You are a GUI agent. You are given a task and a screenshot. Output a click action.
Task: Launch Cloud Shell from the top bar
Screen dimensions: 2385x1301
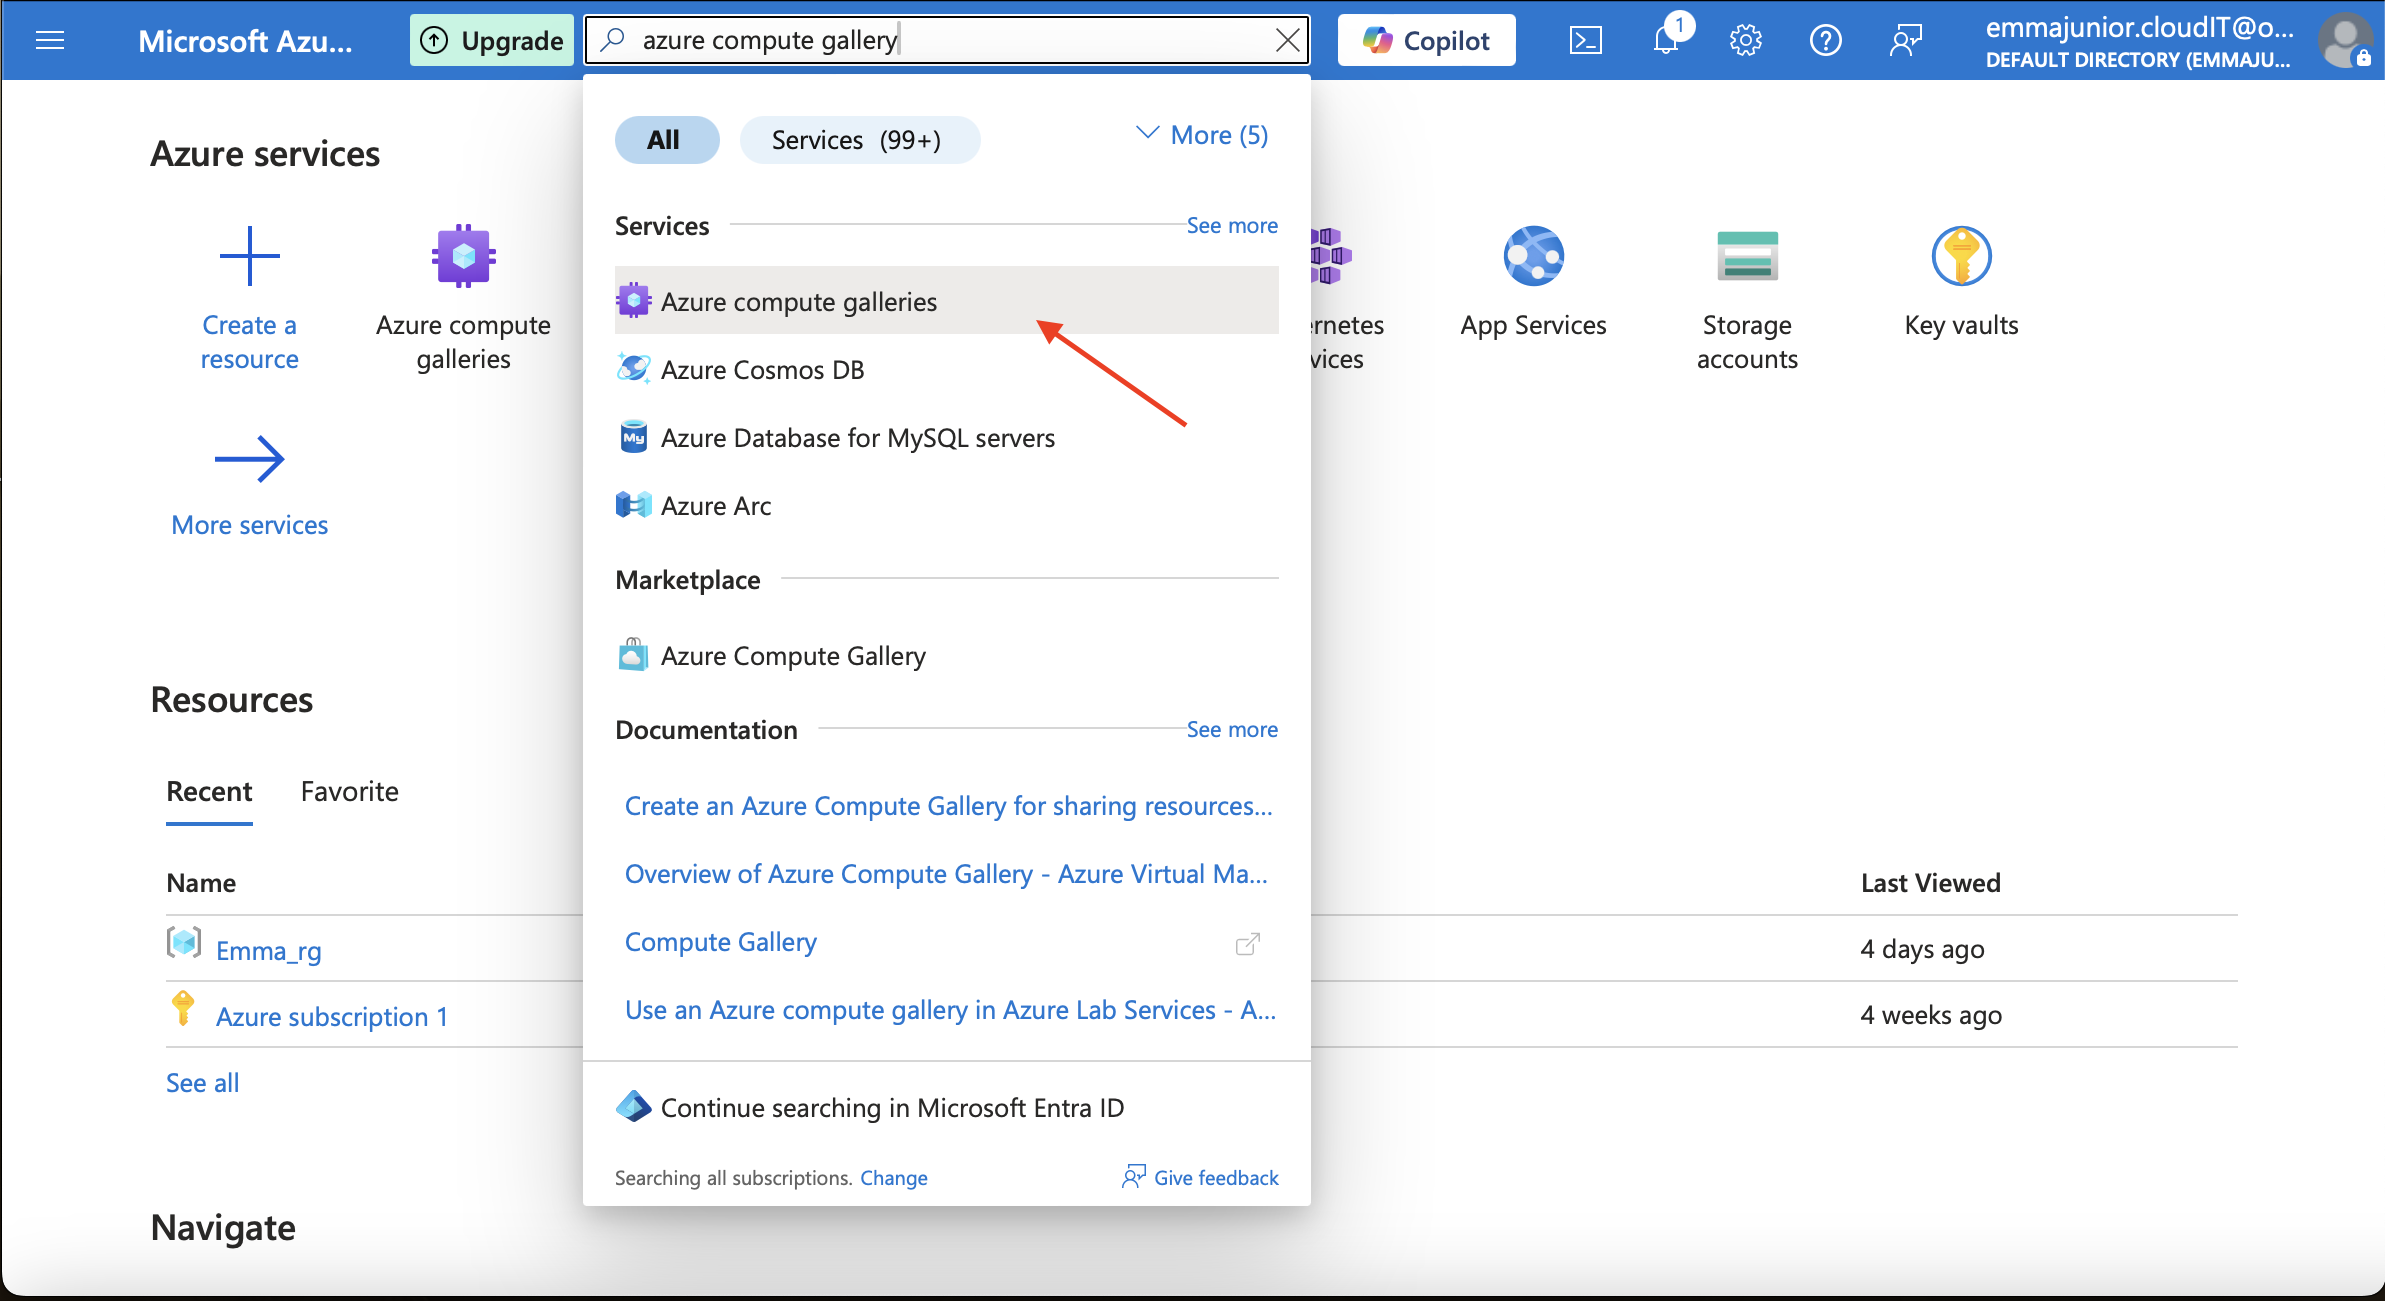1585,40
